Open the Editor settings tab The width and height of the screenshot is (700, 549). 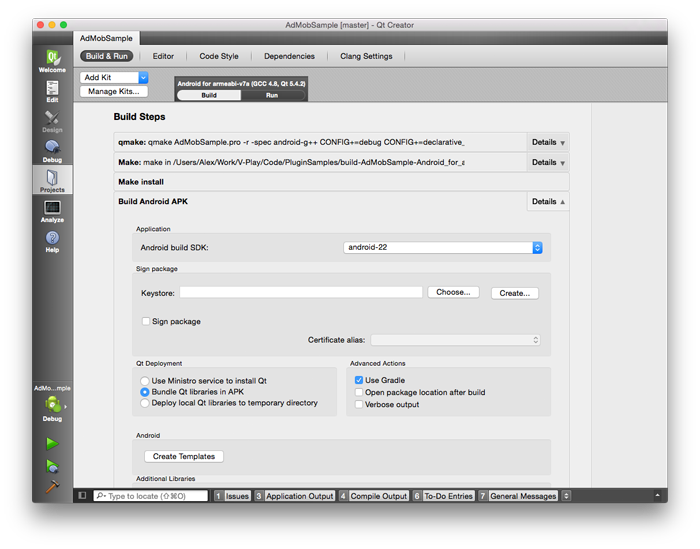click(163, 56)
